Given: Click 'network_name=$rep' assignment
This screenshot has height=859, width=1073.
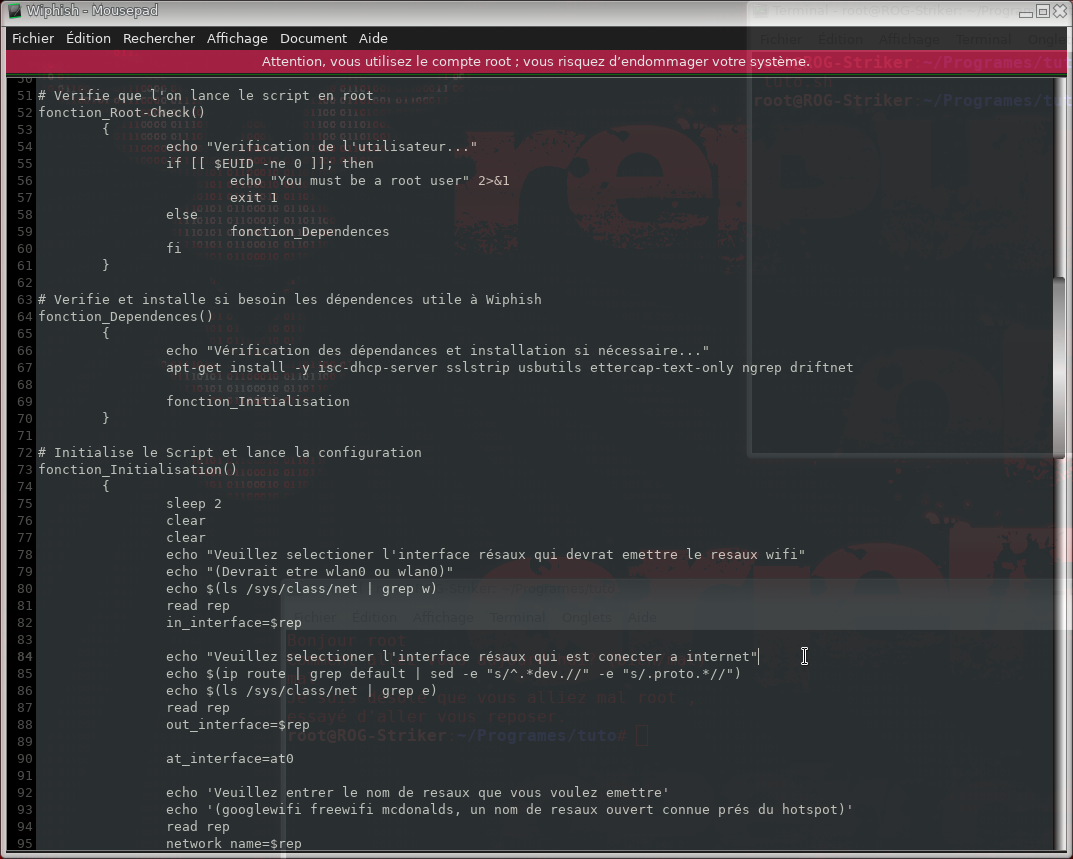Looking at the screenshot, I should pyautogui.click(x=233, y=844).
